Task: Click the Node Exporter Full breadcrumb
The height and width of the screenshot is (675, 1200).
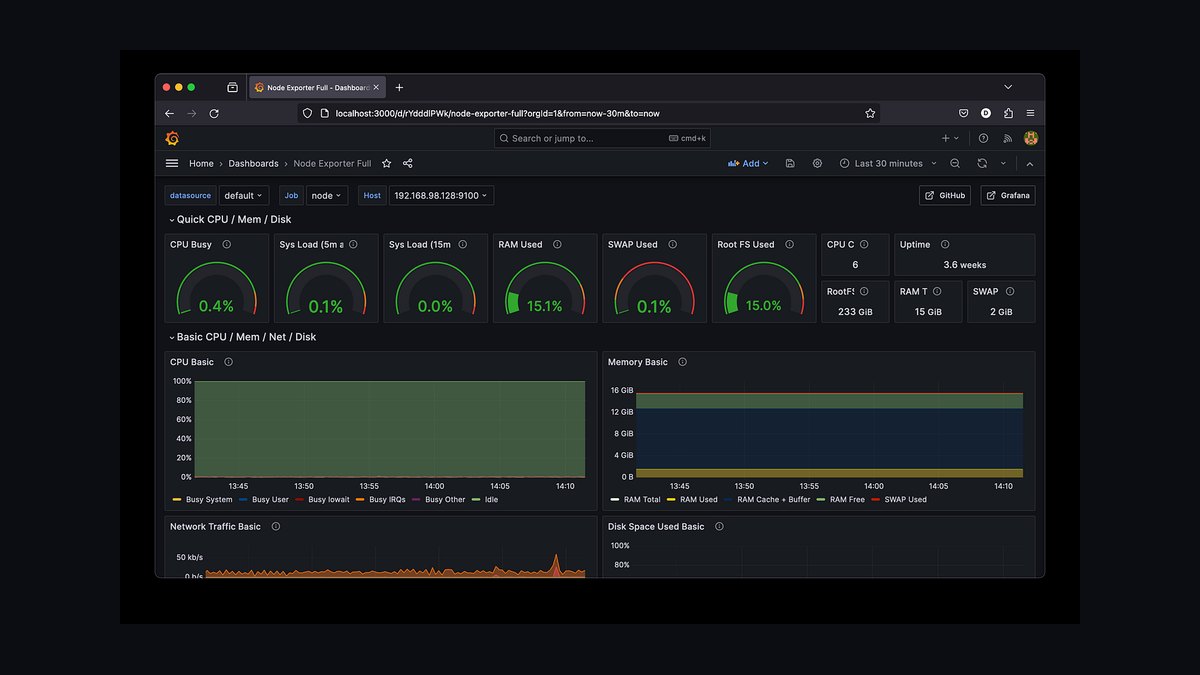Action: tap(332, 163)
